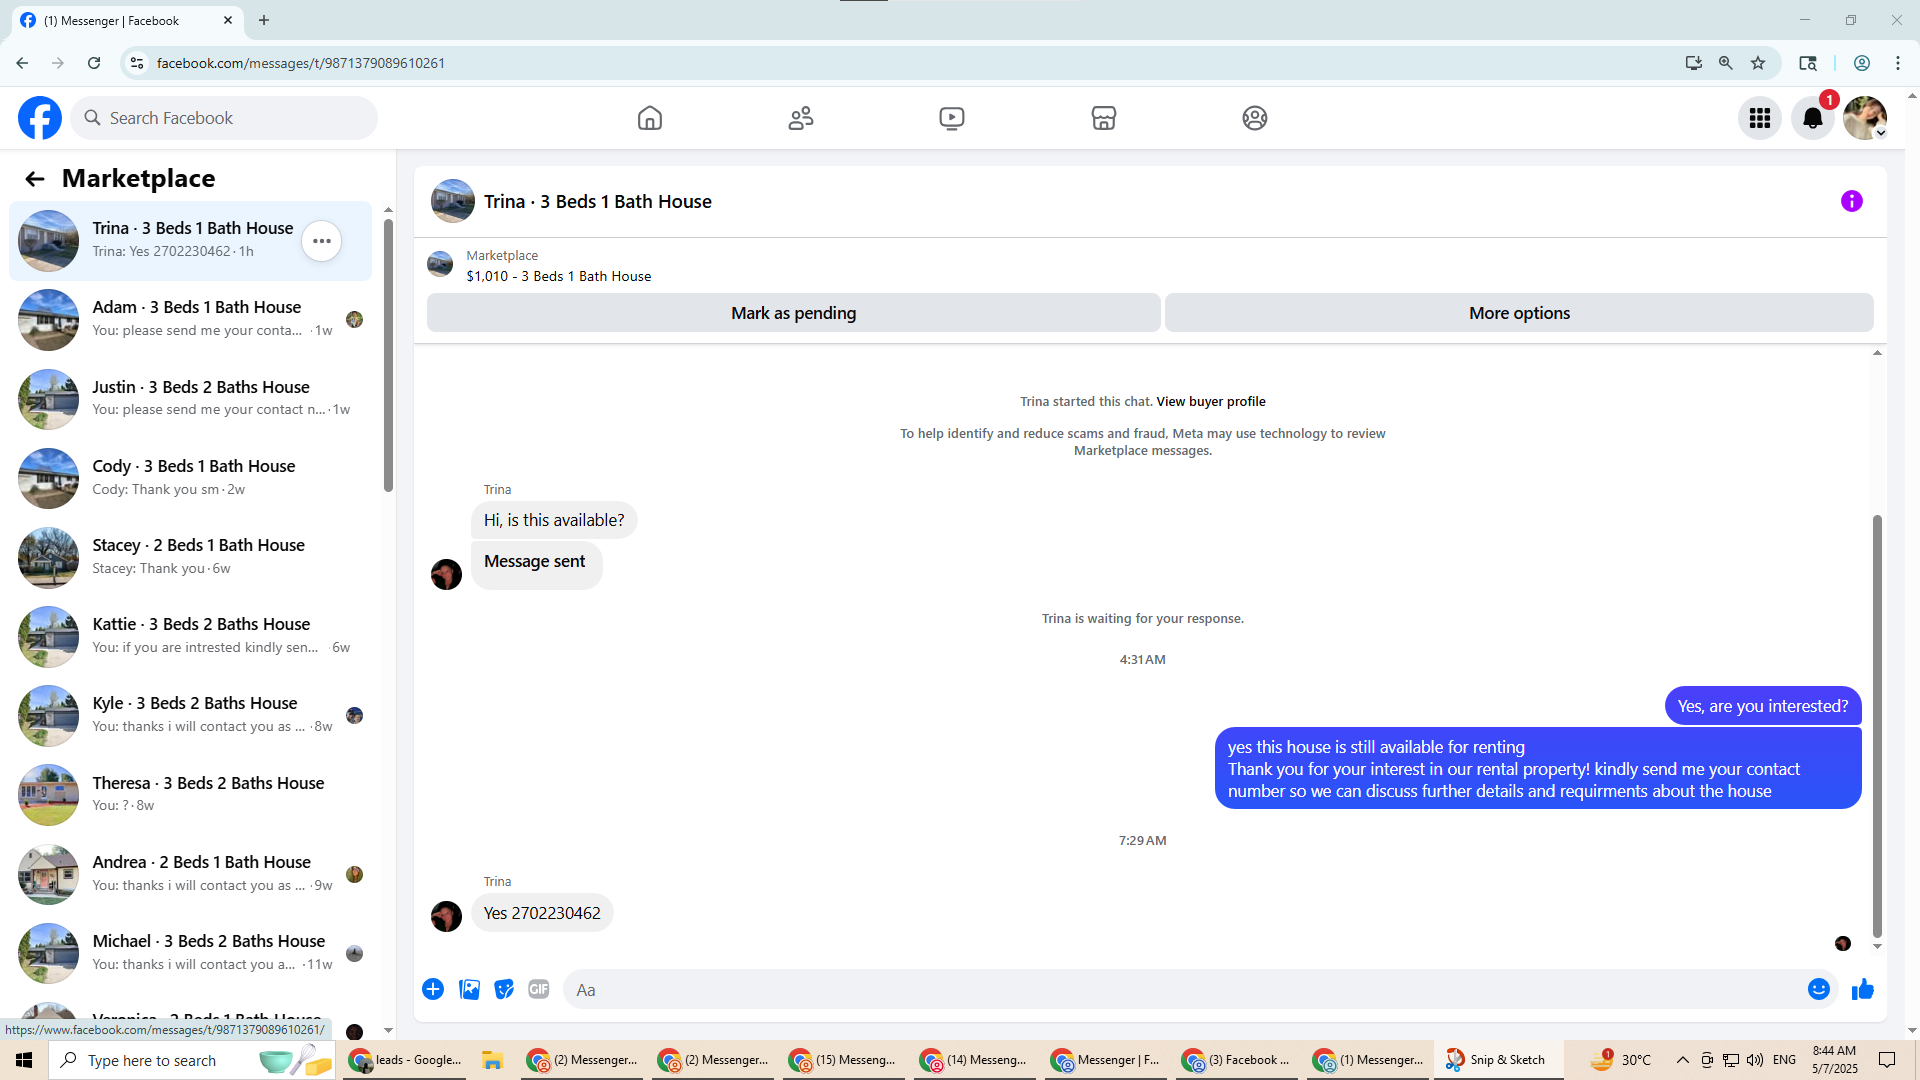Open the emoji picker in the message box

[x=1818, y=989]
